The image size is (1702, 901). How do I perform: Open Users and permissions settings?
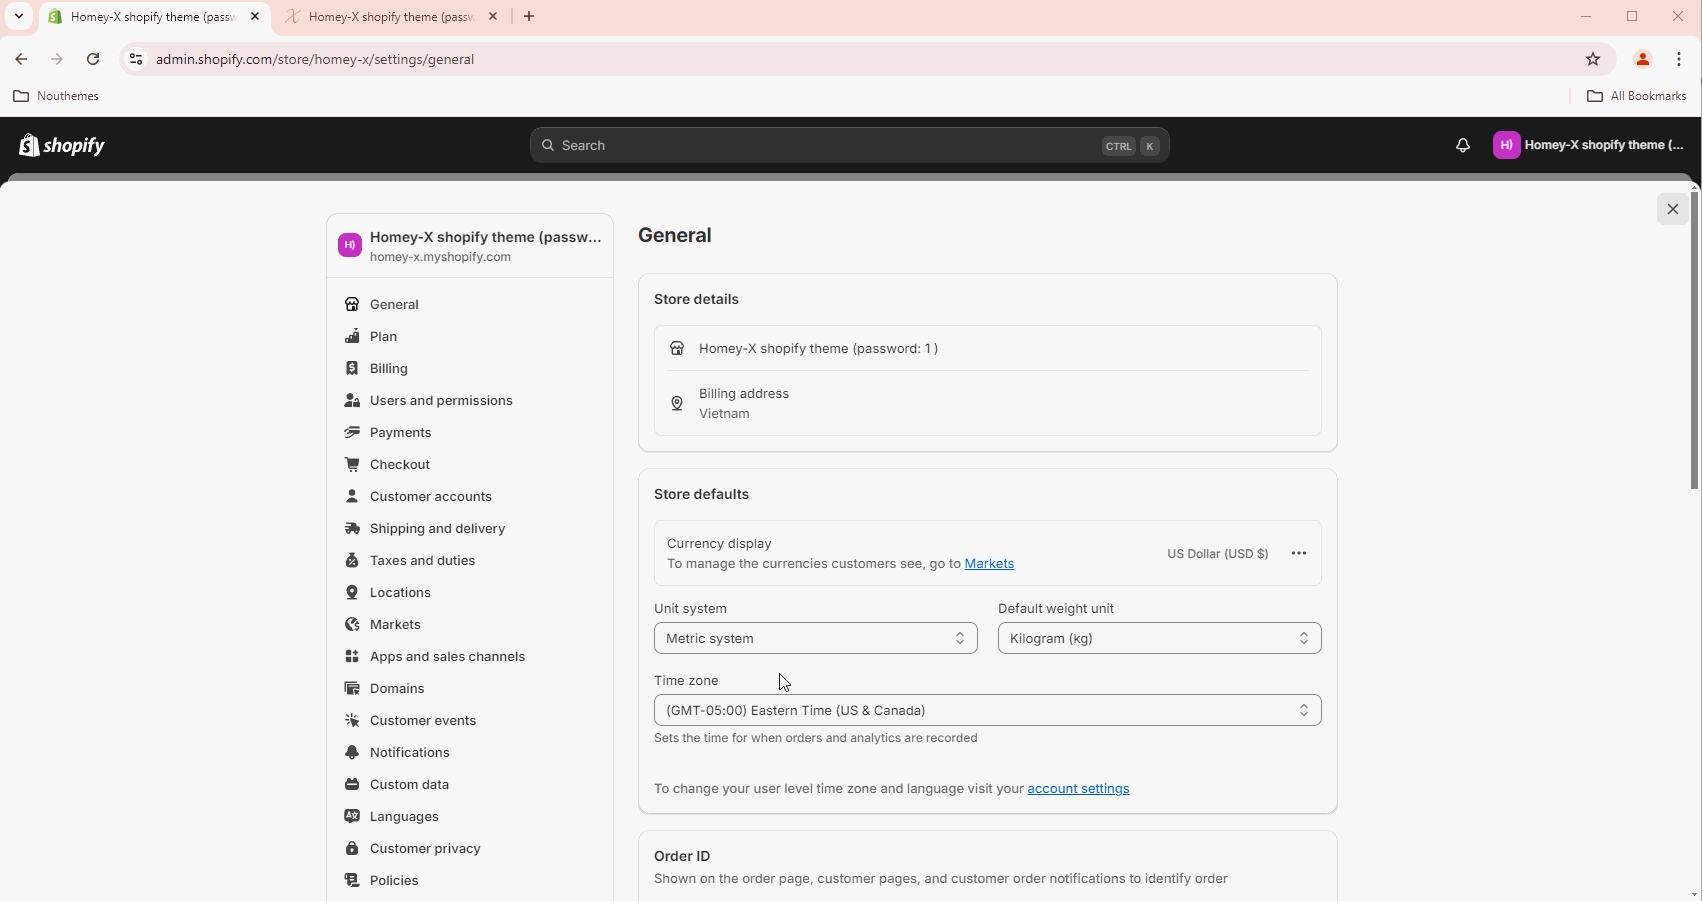click(441, 401)
